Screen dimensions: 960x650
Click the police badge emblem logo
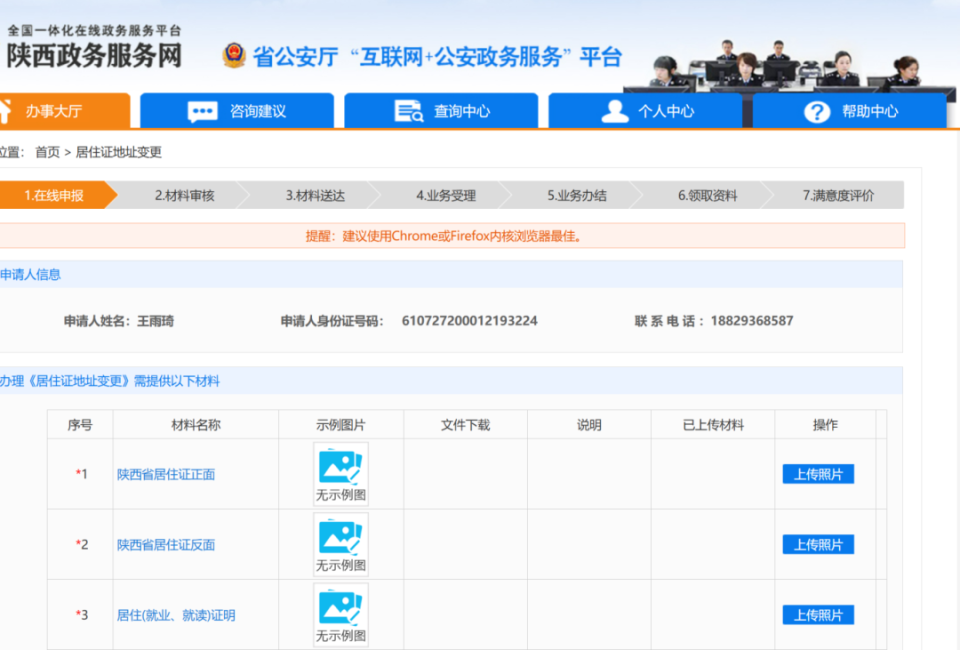234,56
